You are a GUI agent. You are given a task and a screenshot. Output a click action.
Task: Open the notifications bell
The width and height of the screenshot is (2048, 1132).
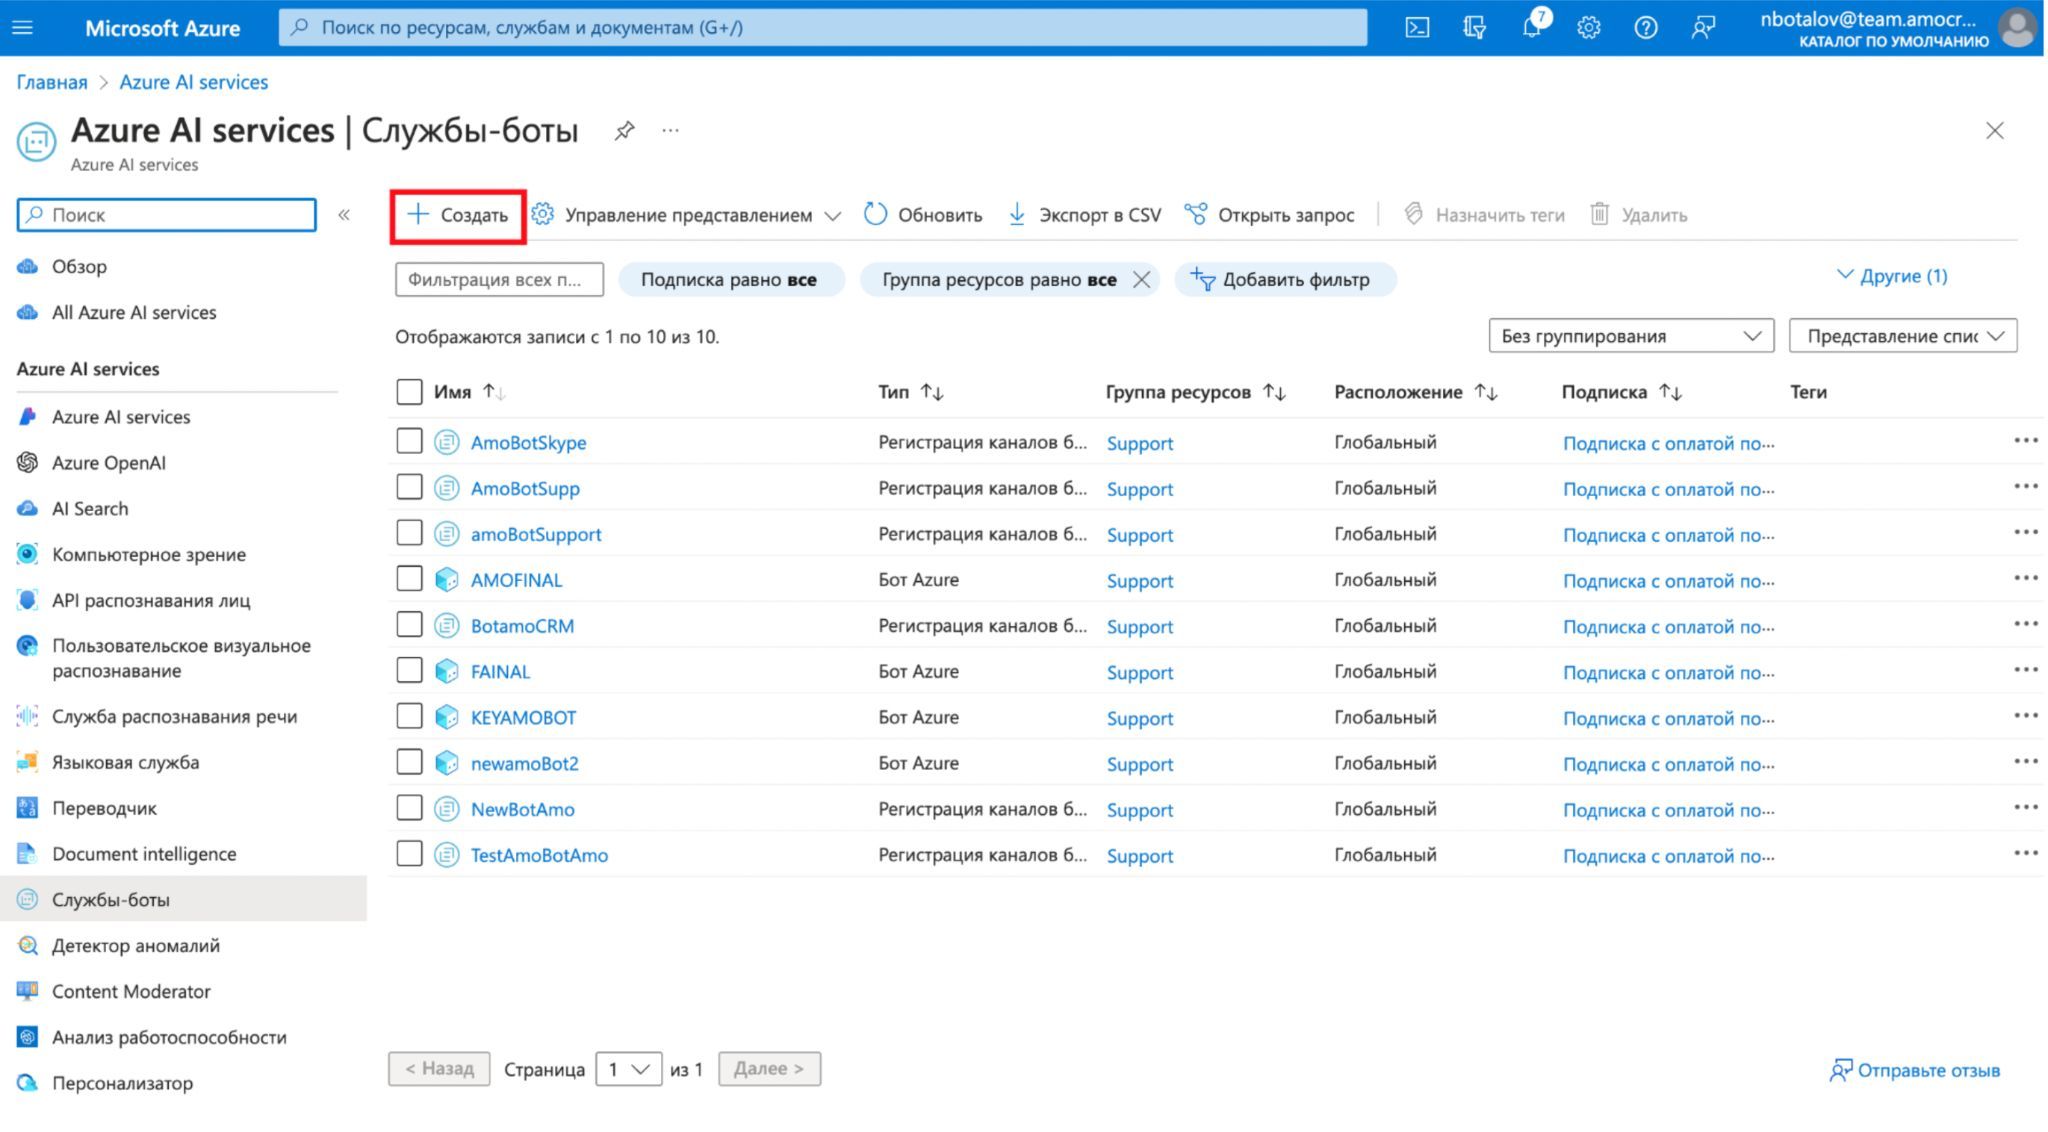pyautogui.click(x=1532, y=27)
